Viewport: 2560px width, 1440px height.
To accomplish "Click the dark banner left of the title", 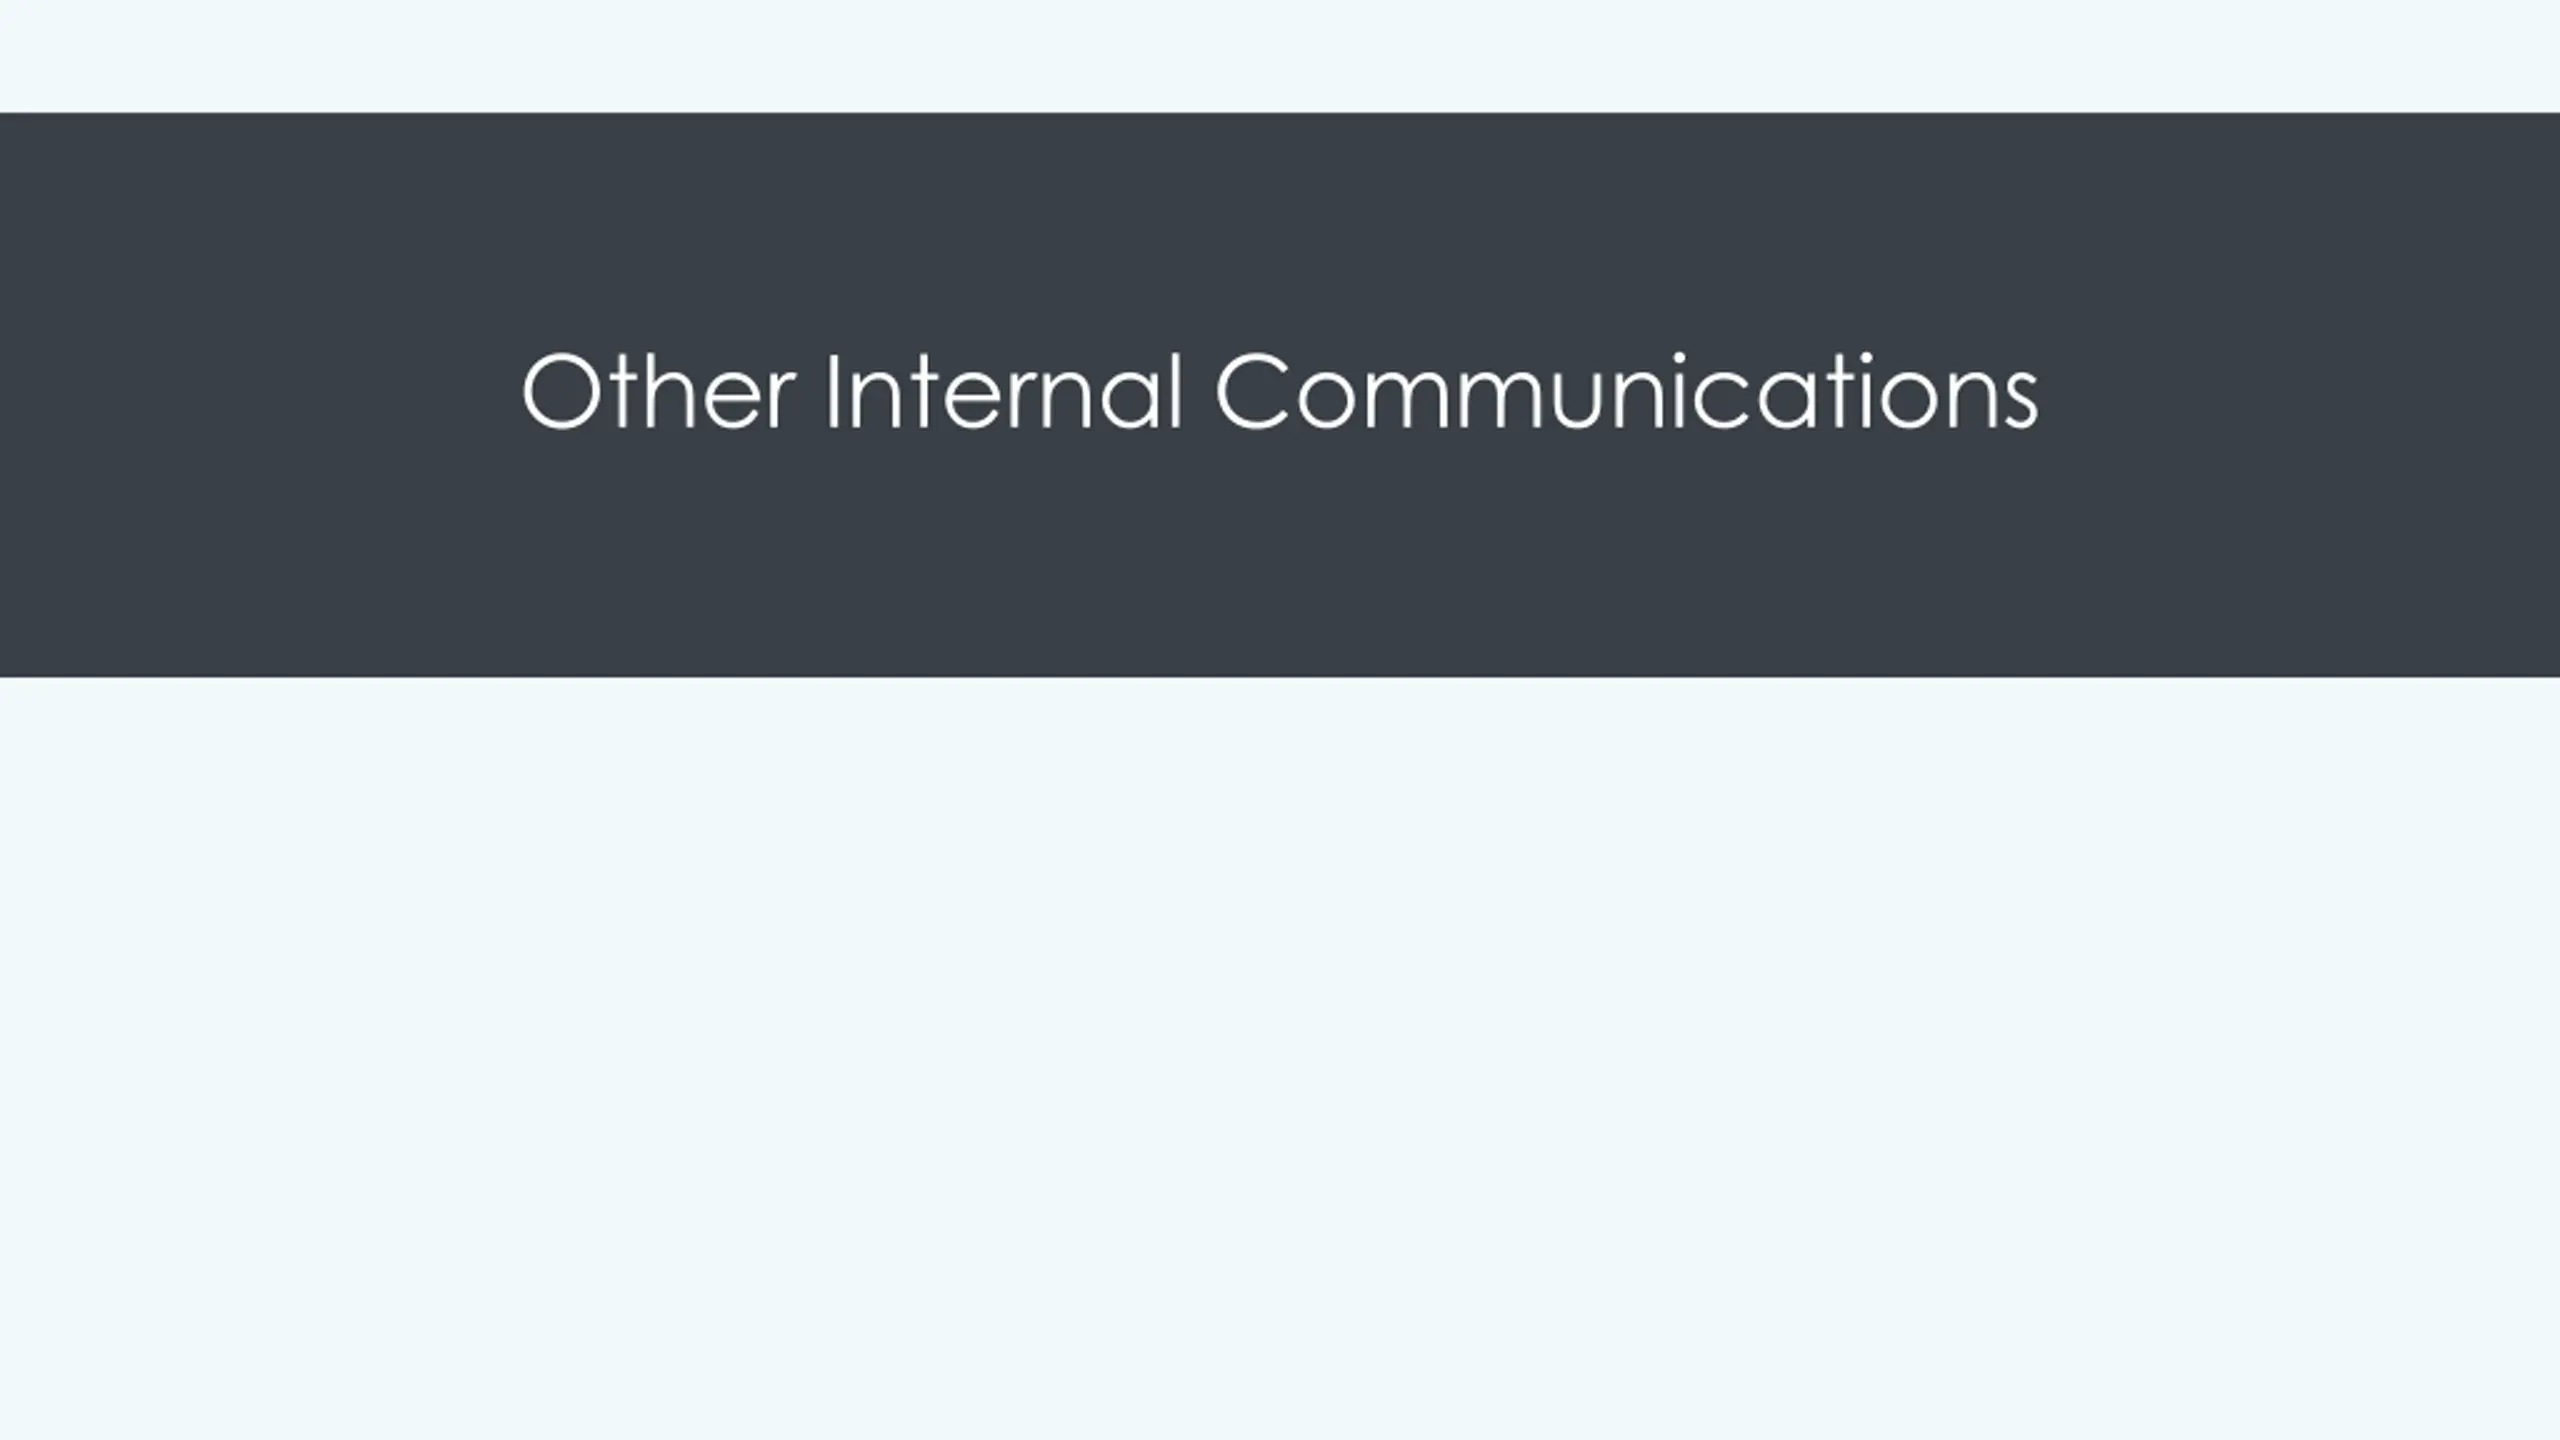I will tap(260, 394).
